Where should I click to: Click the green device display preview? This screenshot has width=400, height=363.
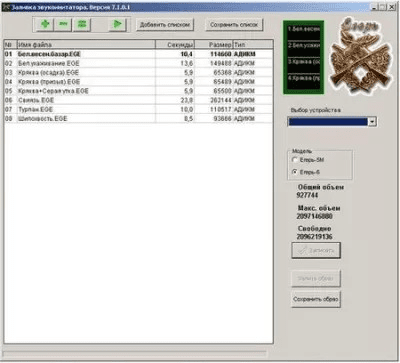pyautogui.click(x=304, y=57)
